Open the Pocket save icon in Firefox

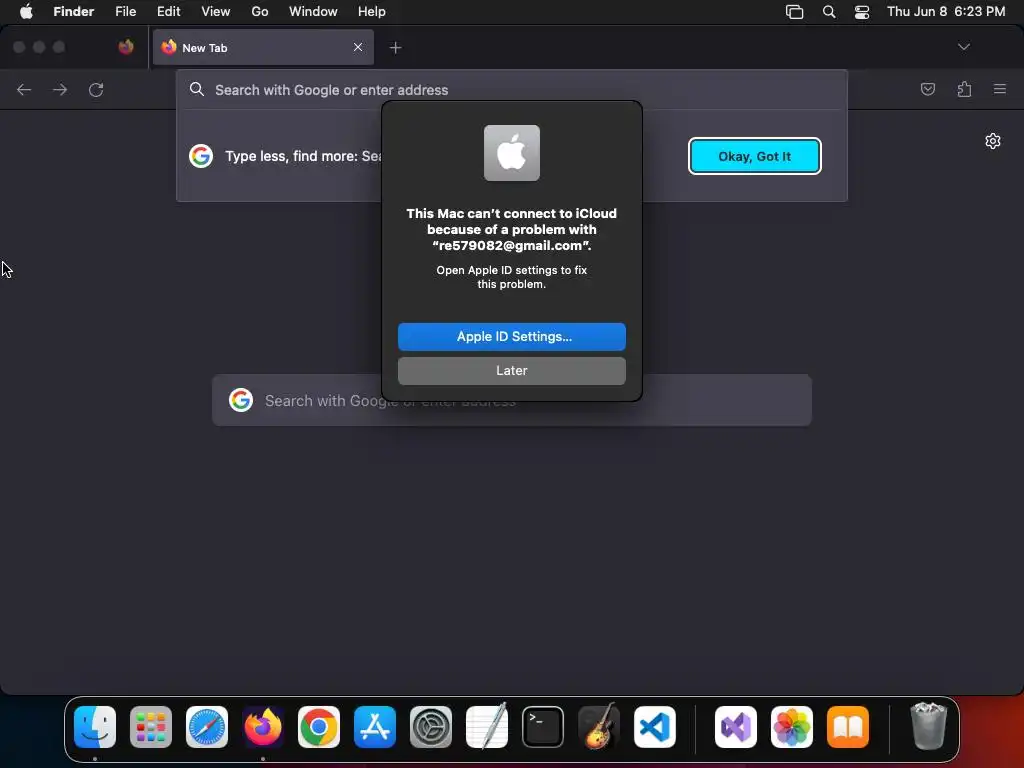[x=927, y=89]
